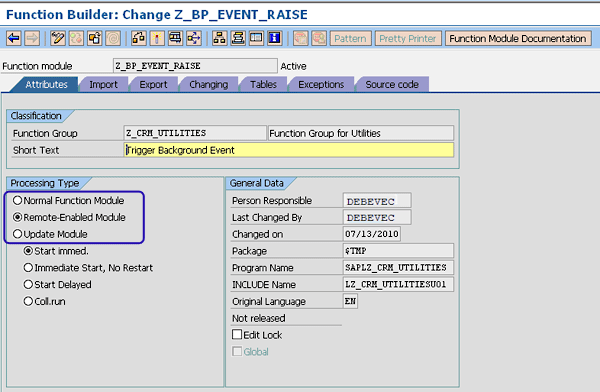
Task: Click Program Name SAPLZ_CRM_UTILITIES
Action: tap(398, 268)
